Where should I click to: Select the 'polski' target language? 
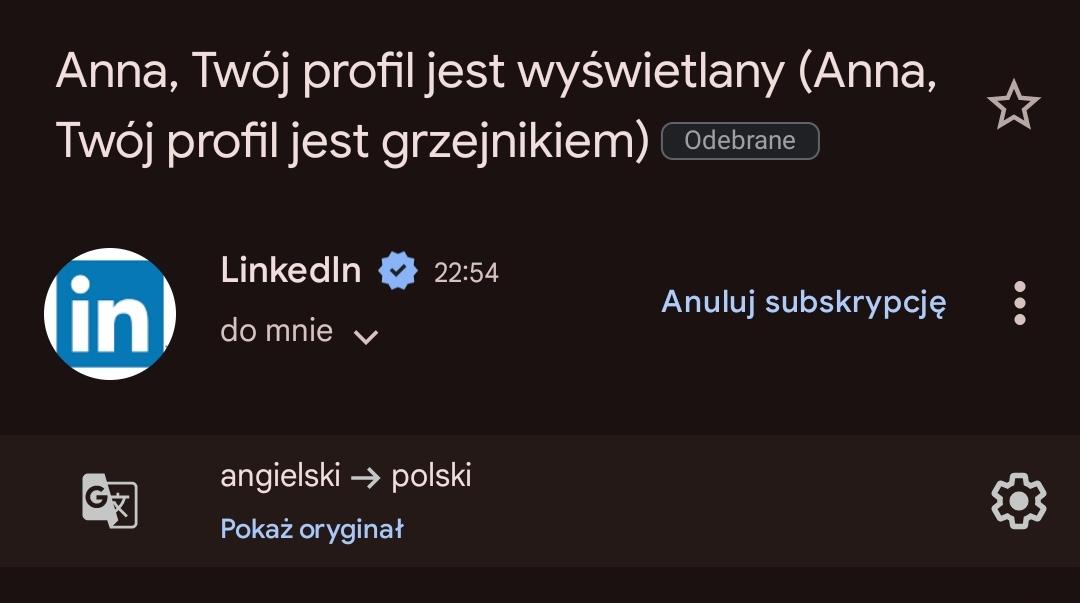point(431,476)
